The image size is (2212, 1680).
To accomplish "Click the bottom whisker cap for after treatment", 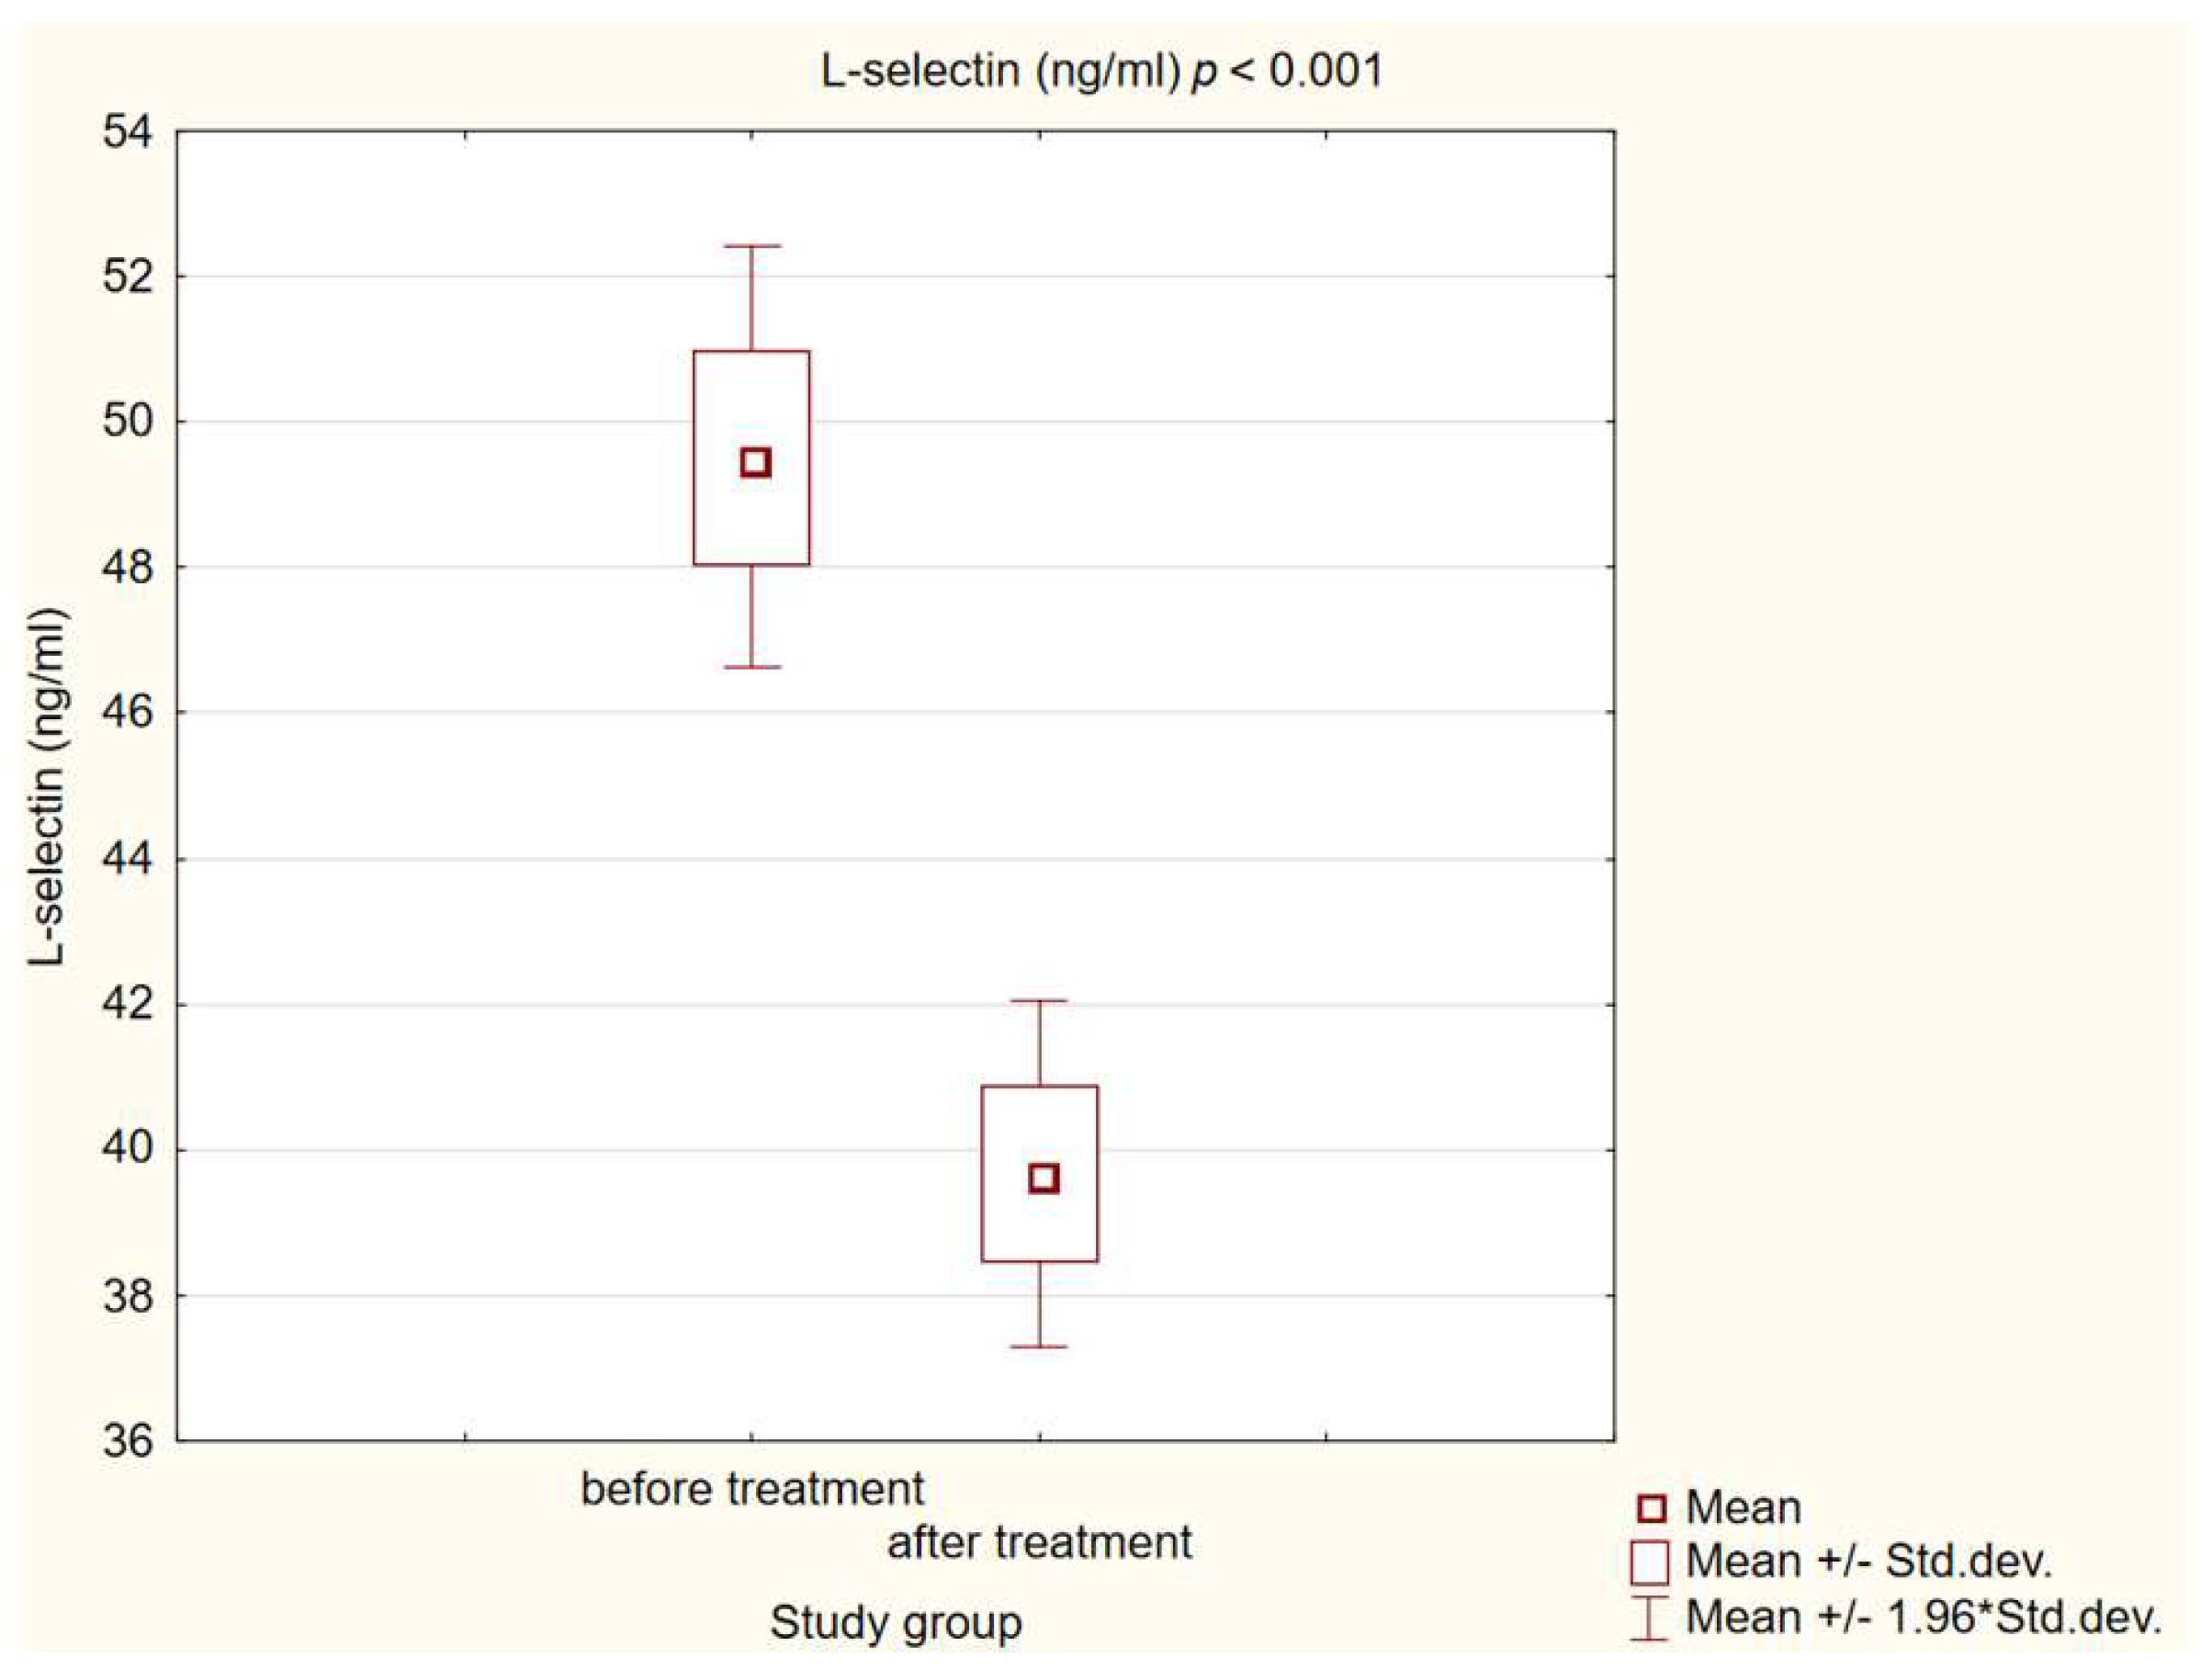I will (x=1040, y=1347).
